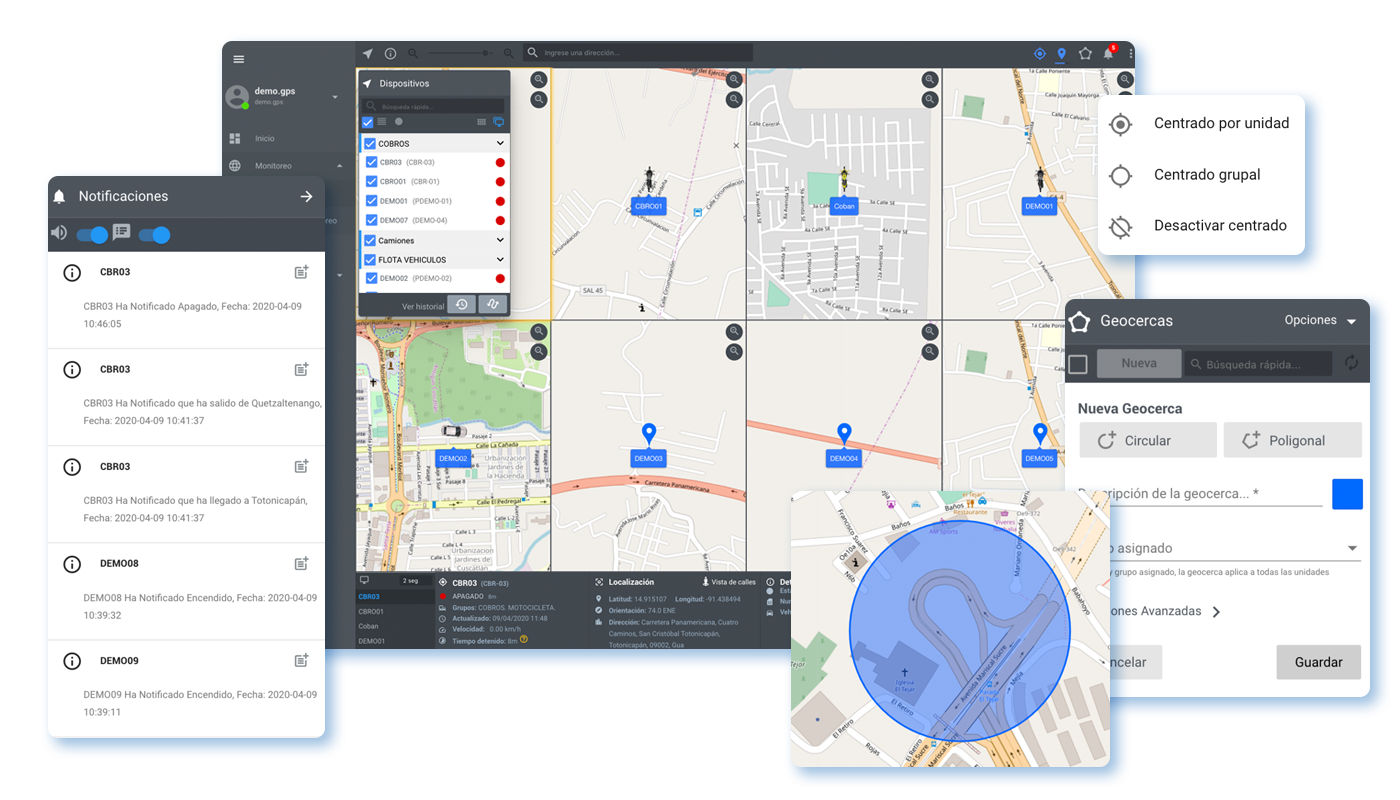
Task: Uncheck the CBR03 device checkbox
Action: (372, 162)
